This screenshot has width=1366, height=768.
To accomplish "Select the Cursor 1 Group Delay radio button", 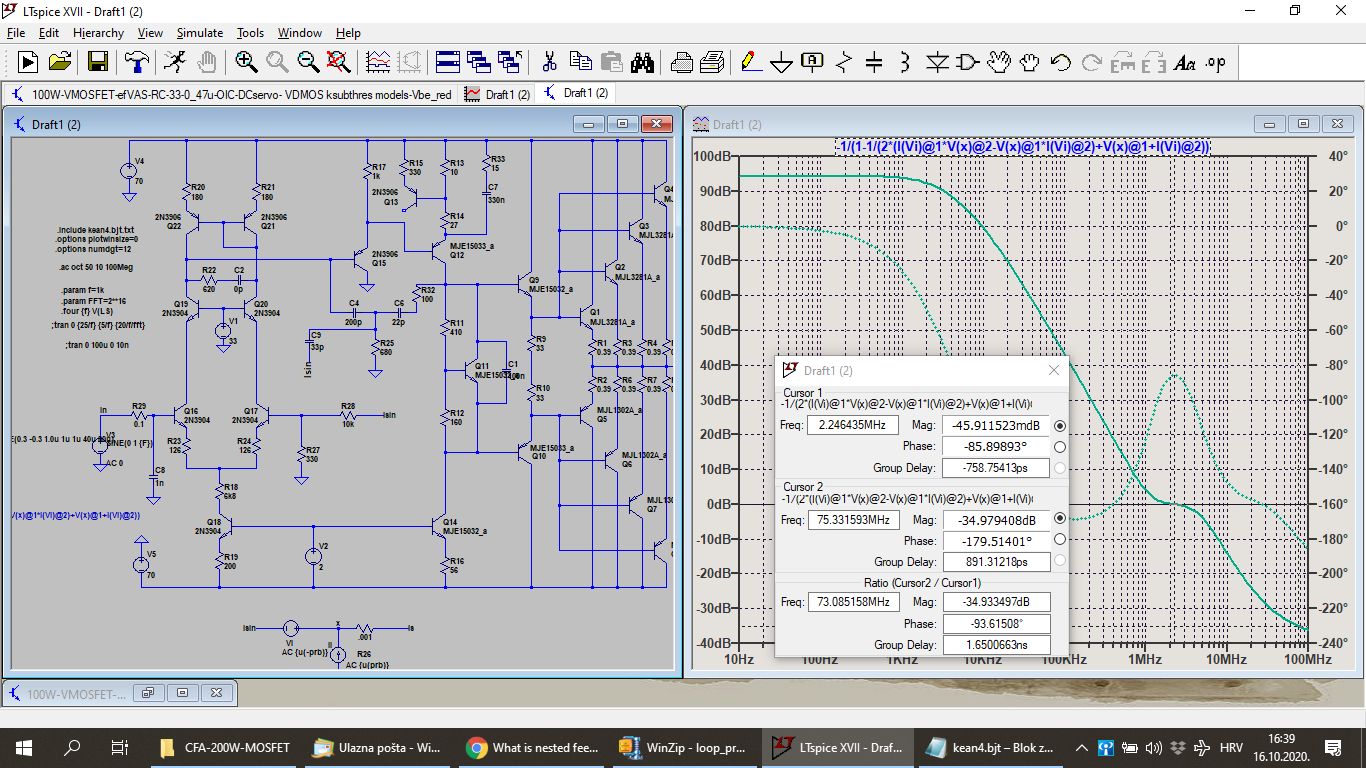I will coord(1060,468).
